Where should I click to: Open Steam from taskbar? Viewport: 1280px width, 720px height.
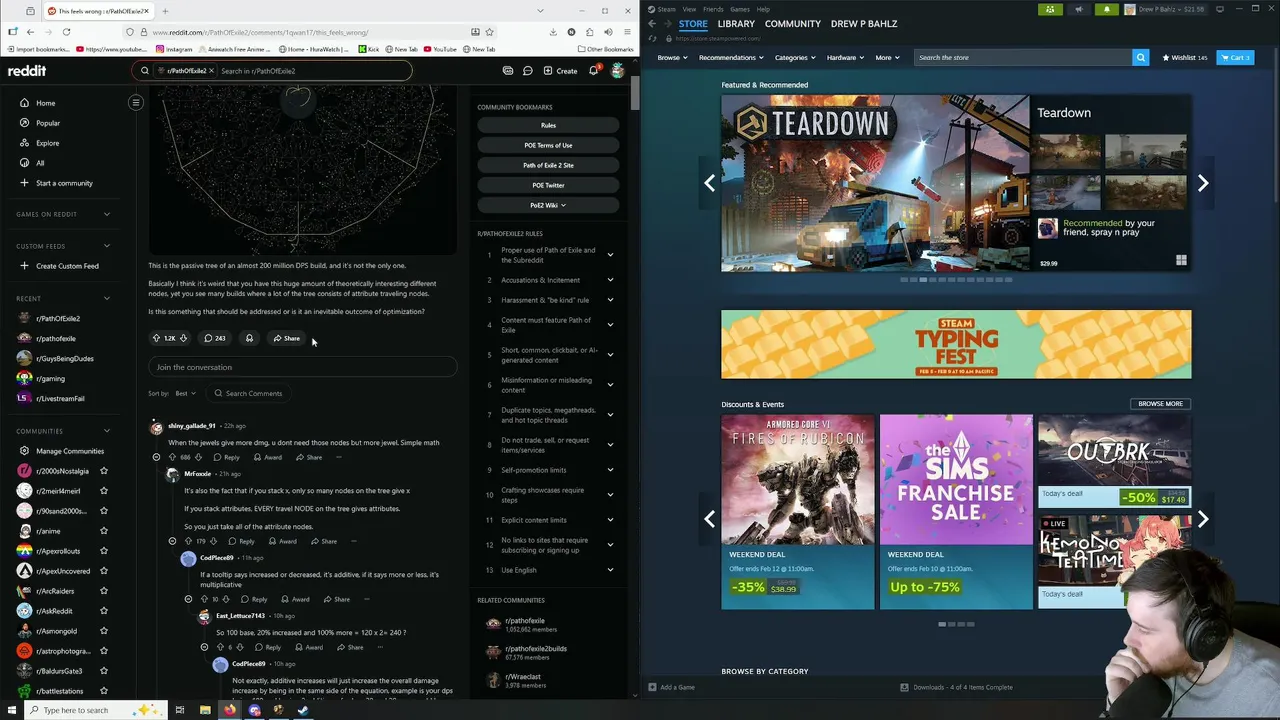(x=303, y=710)
